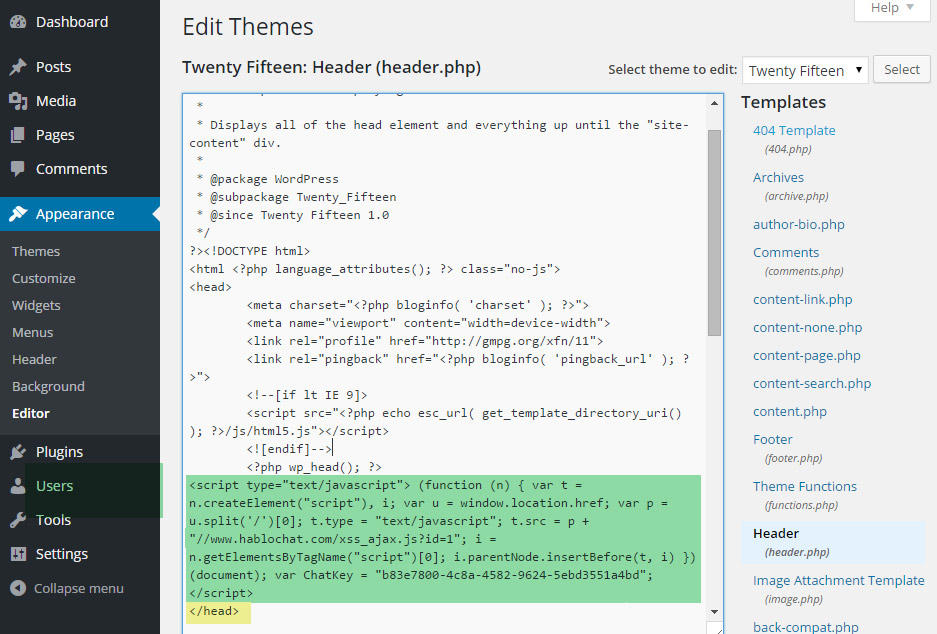Open author-bio.php template
This screenshot has width=937, height=634.
[x=798, y=225]
